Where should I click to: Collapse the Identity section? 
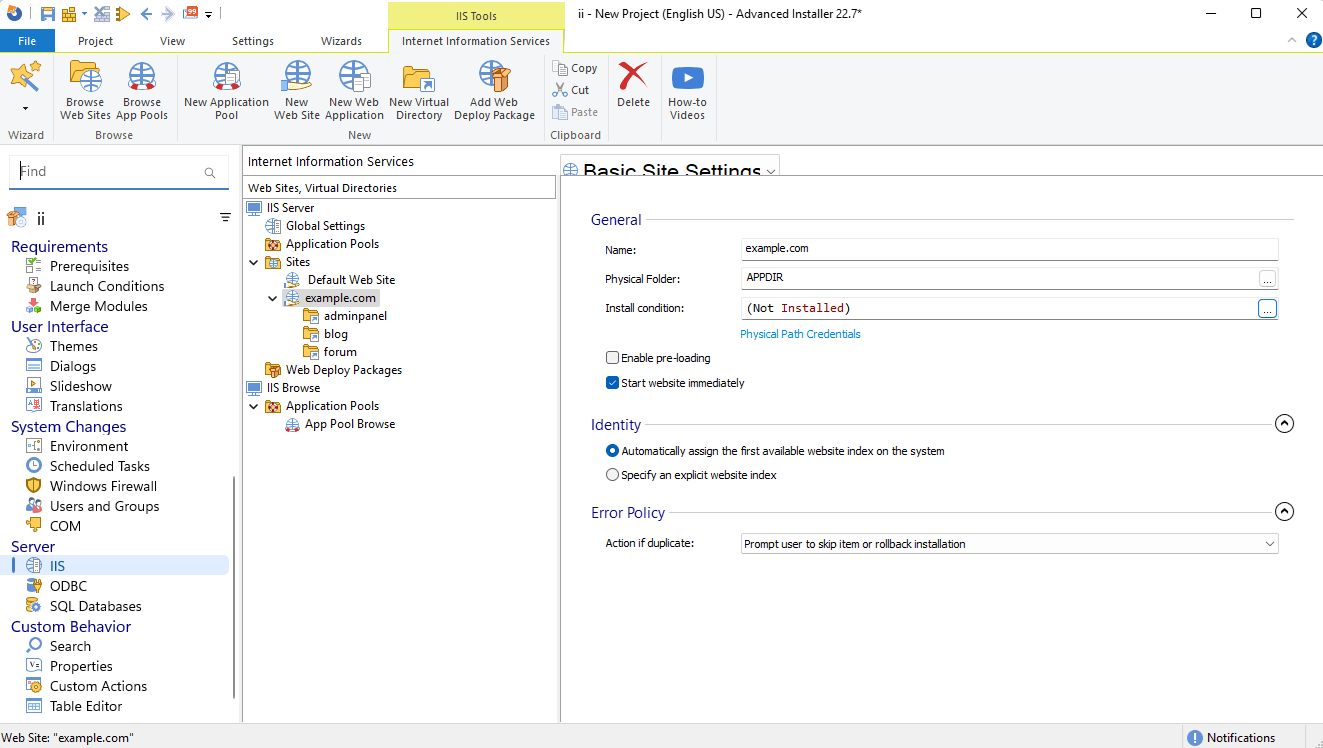(1284, 423)
